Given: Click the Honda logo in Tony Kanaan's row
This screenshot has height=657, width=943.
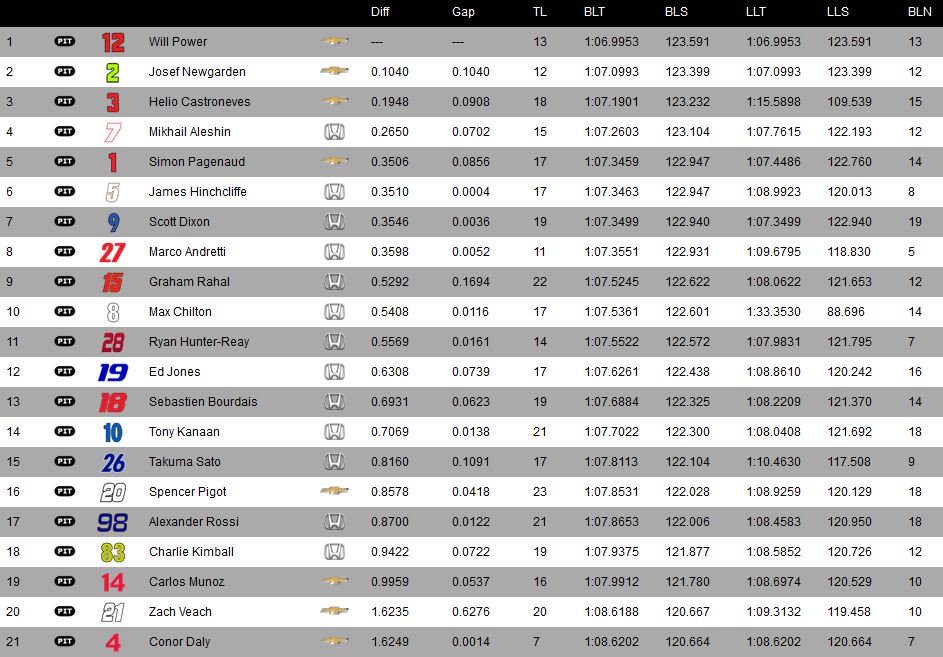Looking at the screenshot, I should [x=334, y=431].
